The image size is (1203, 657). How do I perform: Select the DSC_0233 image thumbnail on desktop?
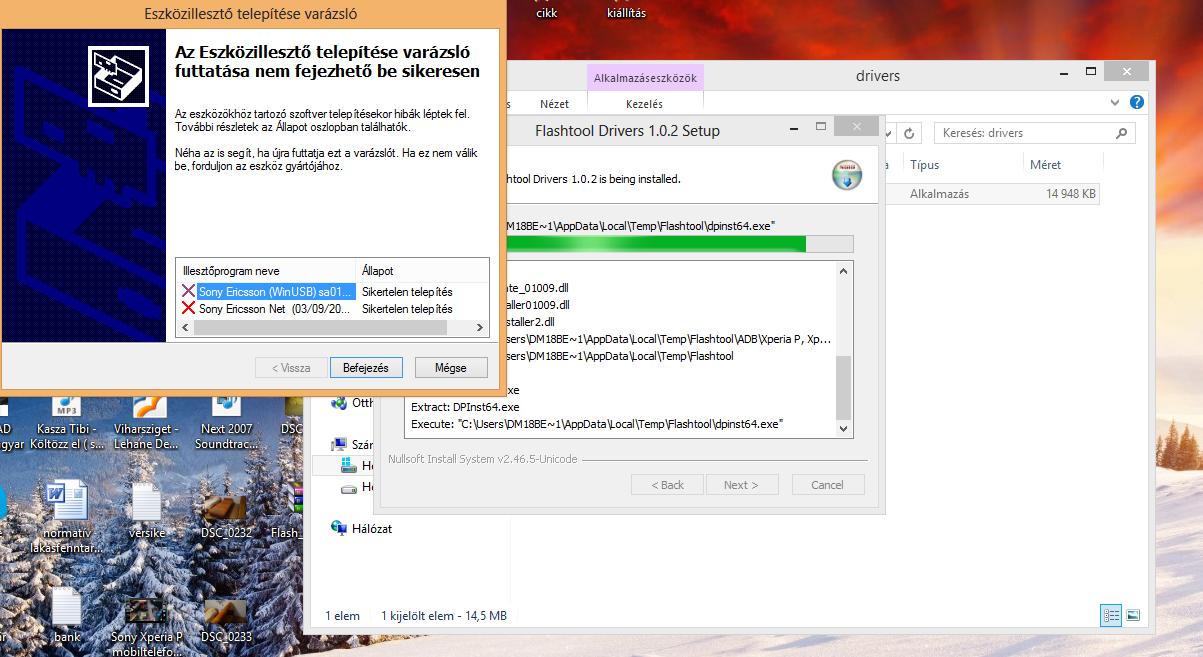pyautogui.click(x=226, y=618)
